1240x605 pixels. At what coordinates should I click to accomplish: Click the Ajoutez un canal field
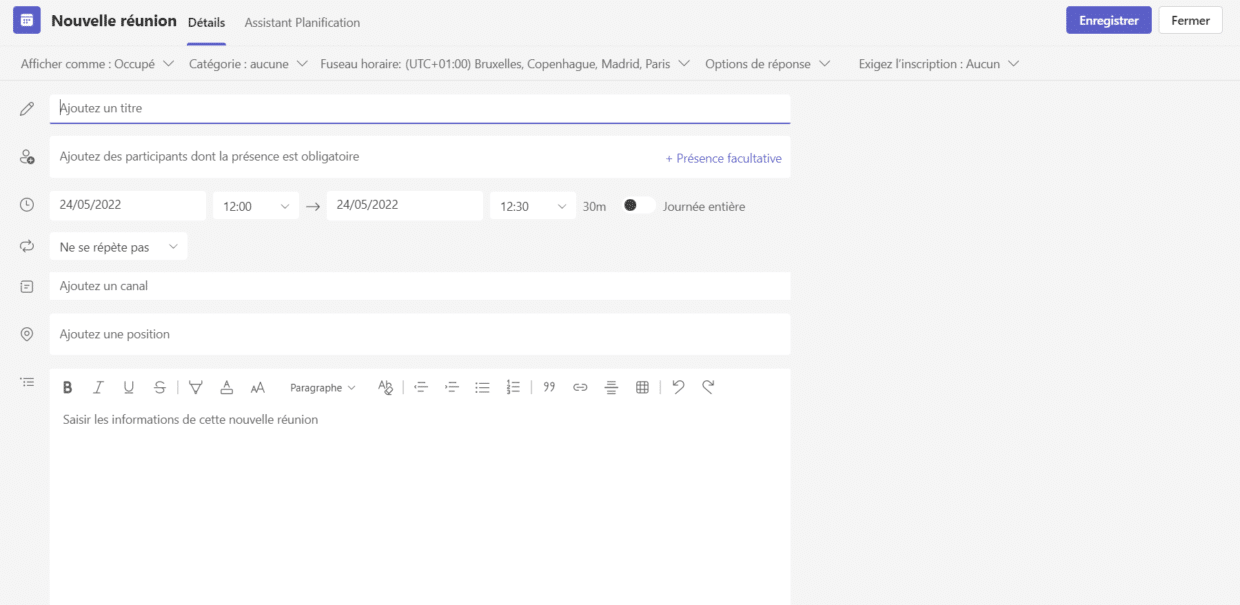420,286
